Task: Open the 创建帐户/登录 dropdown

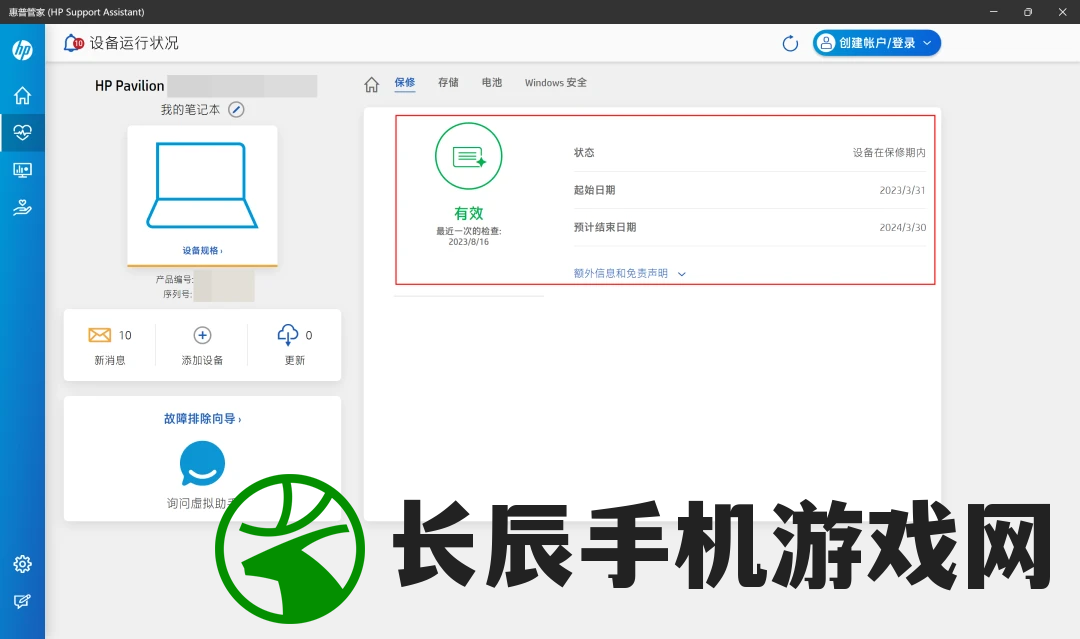Action: [x=876, y=43]
